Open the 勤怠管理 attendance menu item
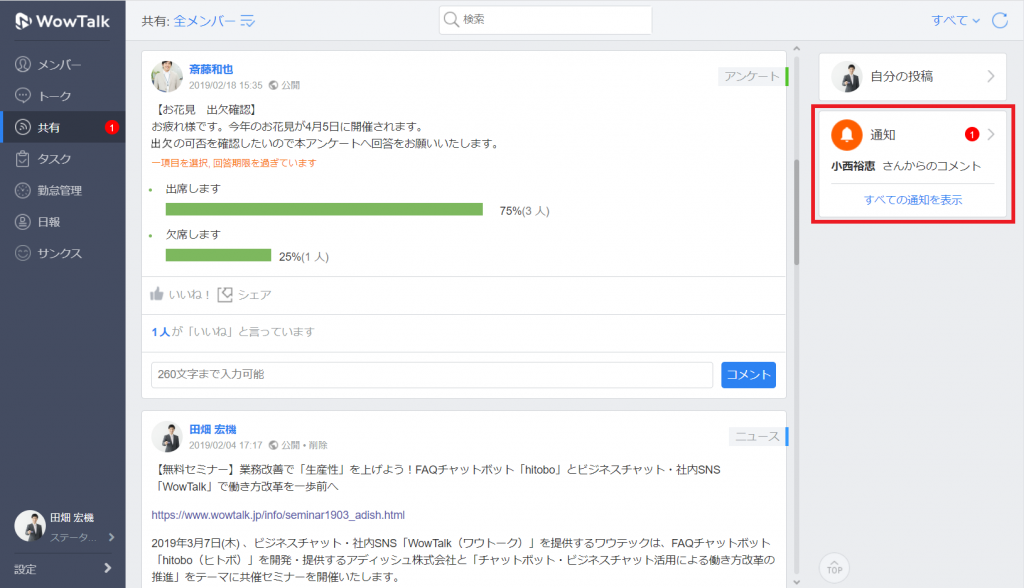Image resolution: width=1024 pixels, height=588 pixels. pos(63,190)
